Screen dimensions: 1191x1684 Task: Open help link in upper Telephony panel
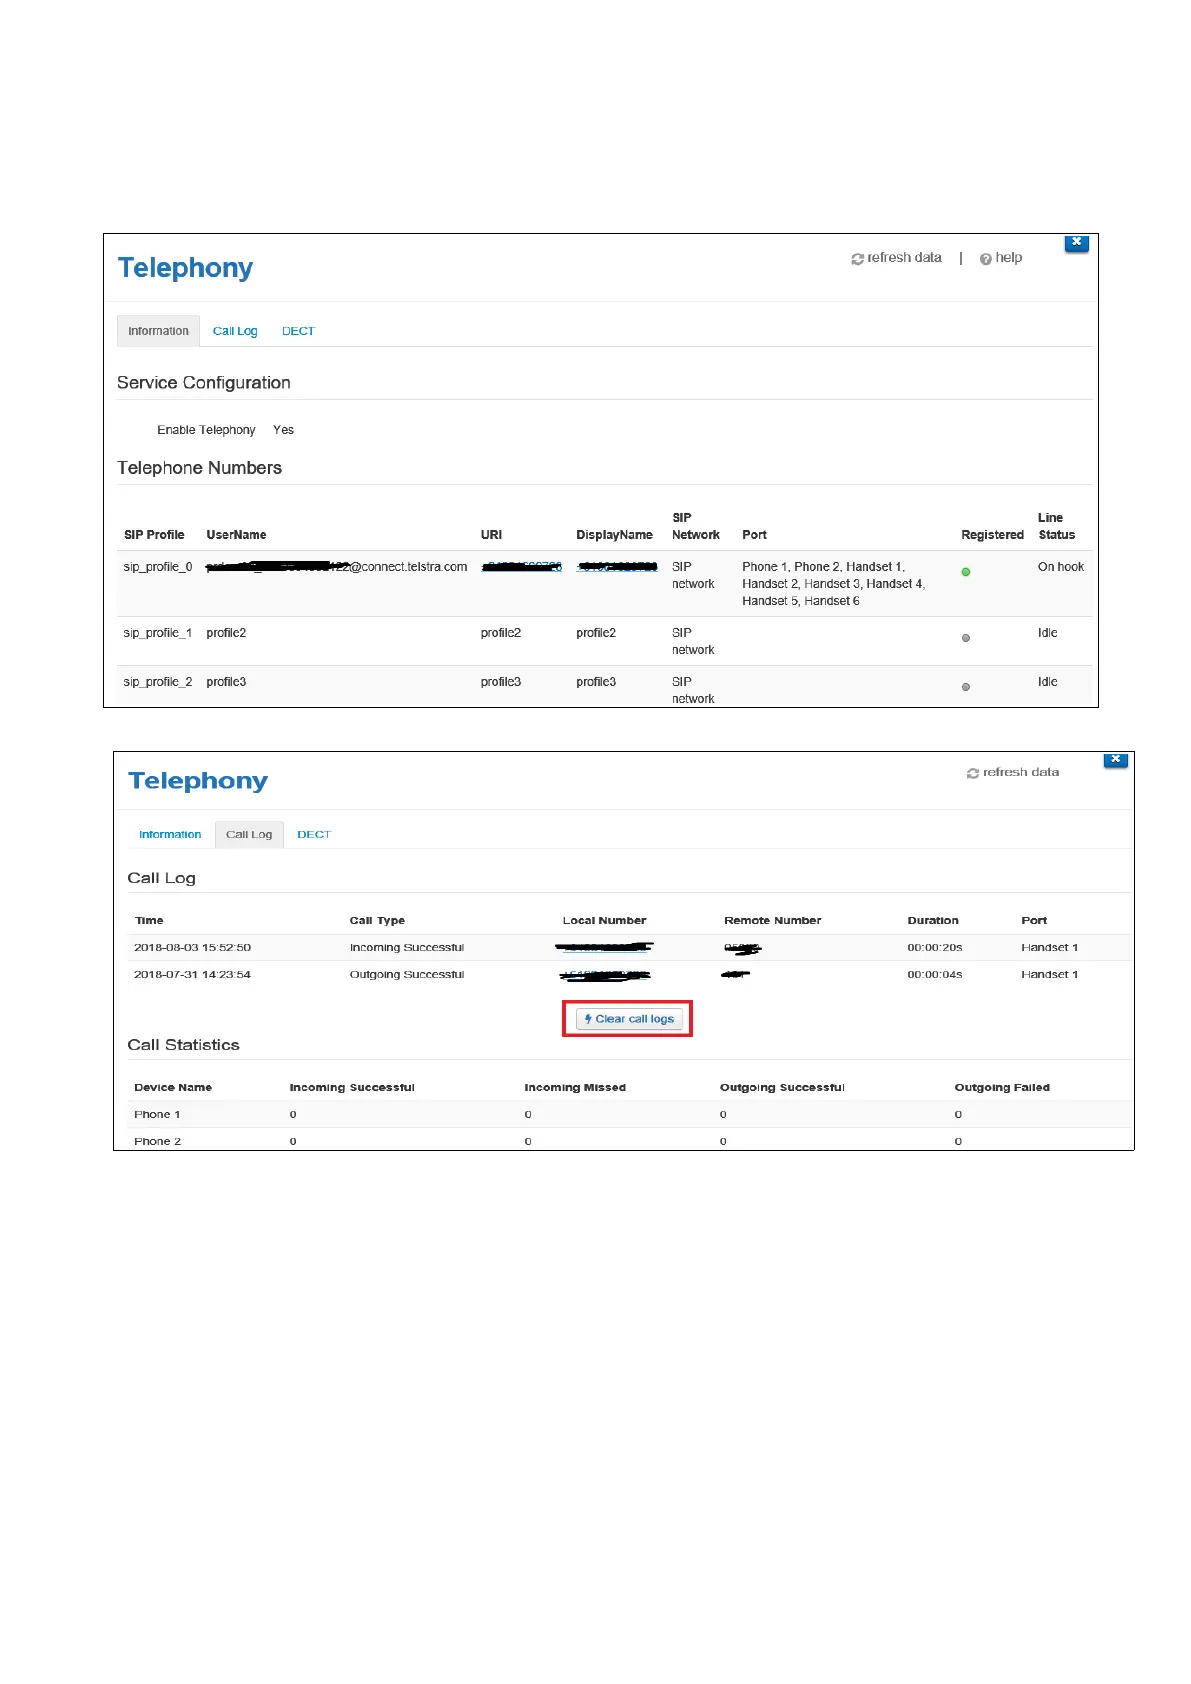click(x=1001, y=258)
